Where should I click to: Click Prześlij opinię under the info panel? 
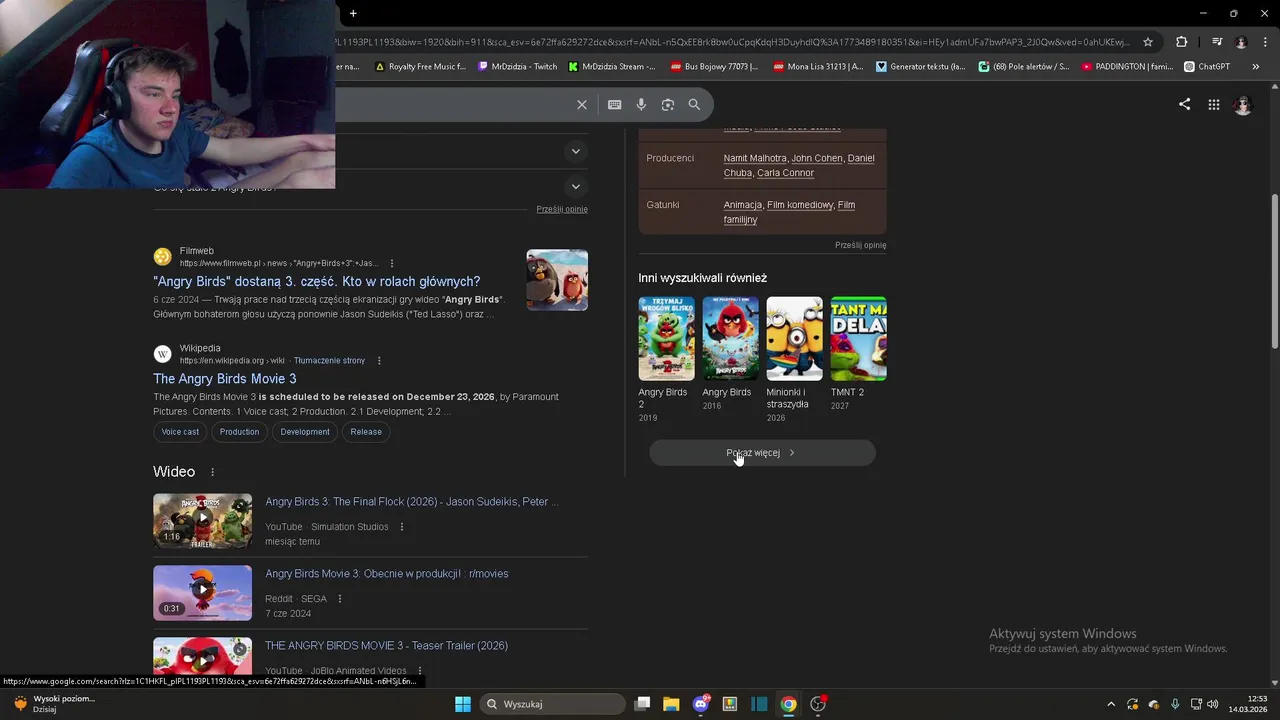861,245
